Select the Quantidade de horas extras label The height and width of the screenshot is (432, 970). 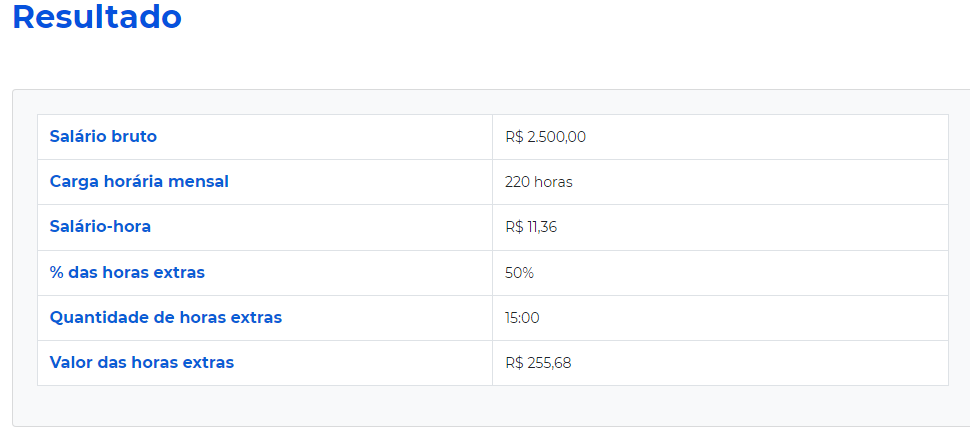pyautogui.click(x=166, y=318)
